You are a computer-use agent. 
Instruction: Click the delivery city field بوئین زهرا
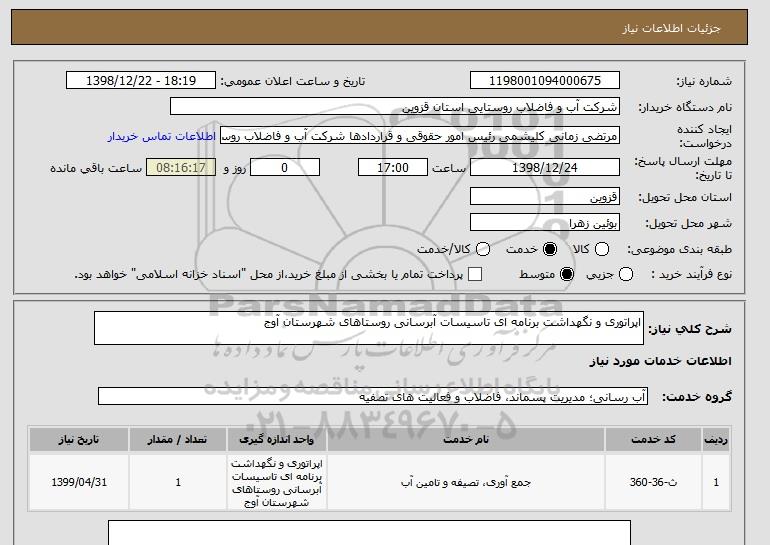pyautogui.click(x=545, y=222)
